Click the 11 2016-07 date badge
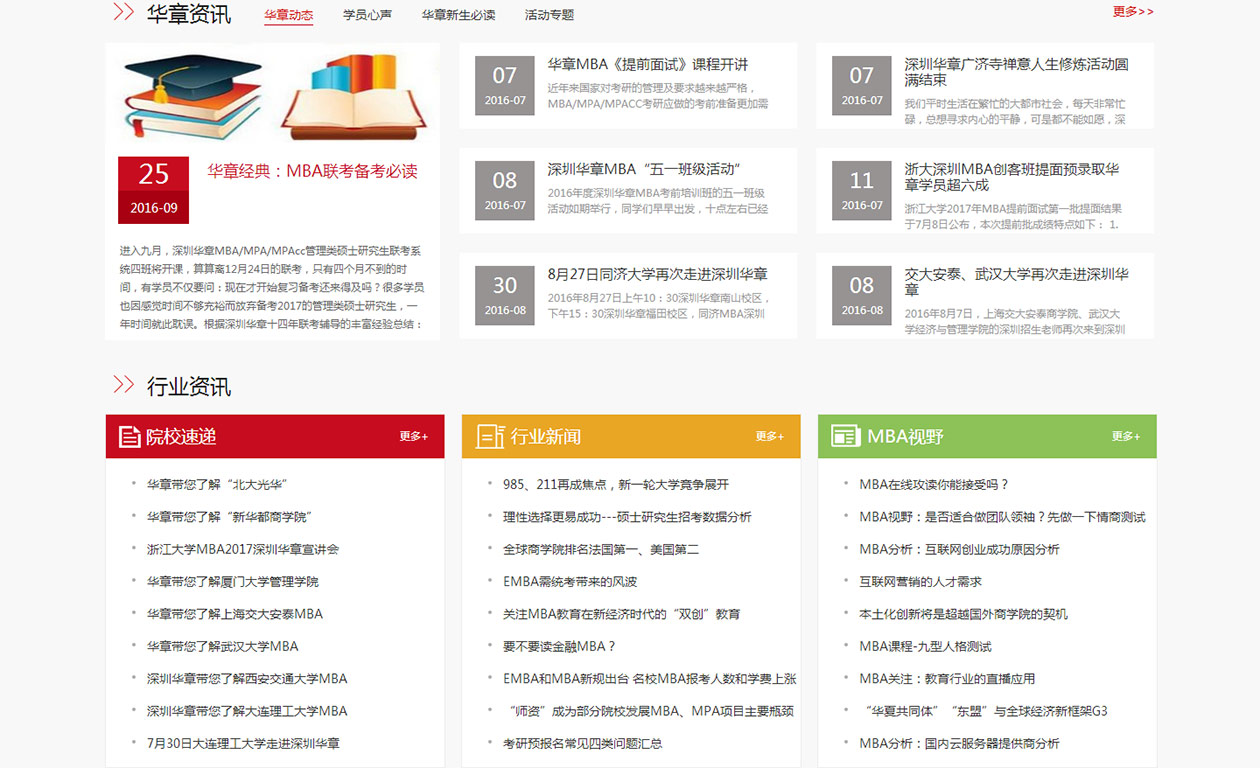This screenshot has height=768, width=1260. [x=862, y=190]
